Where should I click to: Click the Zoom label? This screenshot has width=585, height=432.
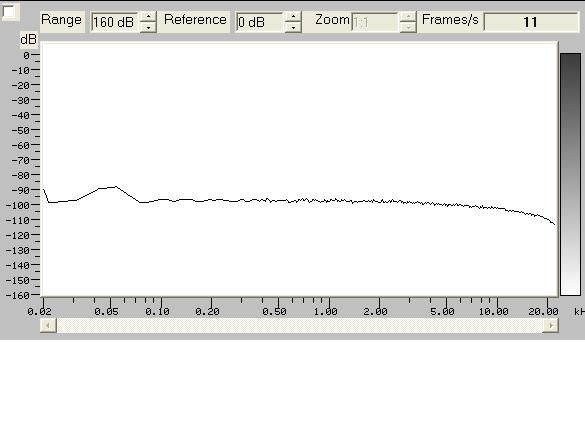coord(332,20)
